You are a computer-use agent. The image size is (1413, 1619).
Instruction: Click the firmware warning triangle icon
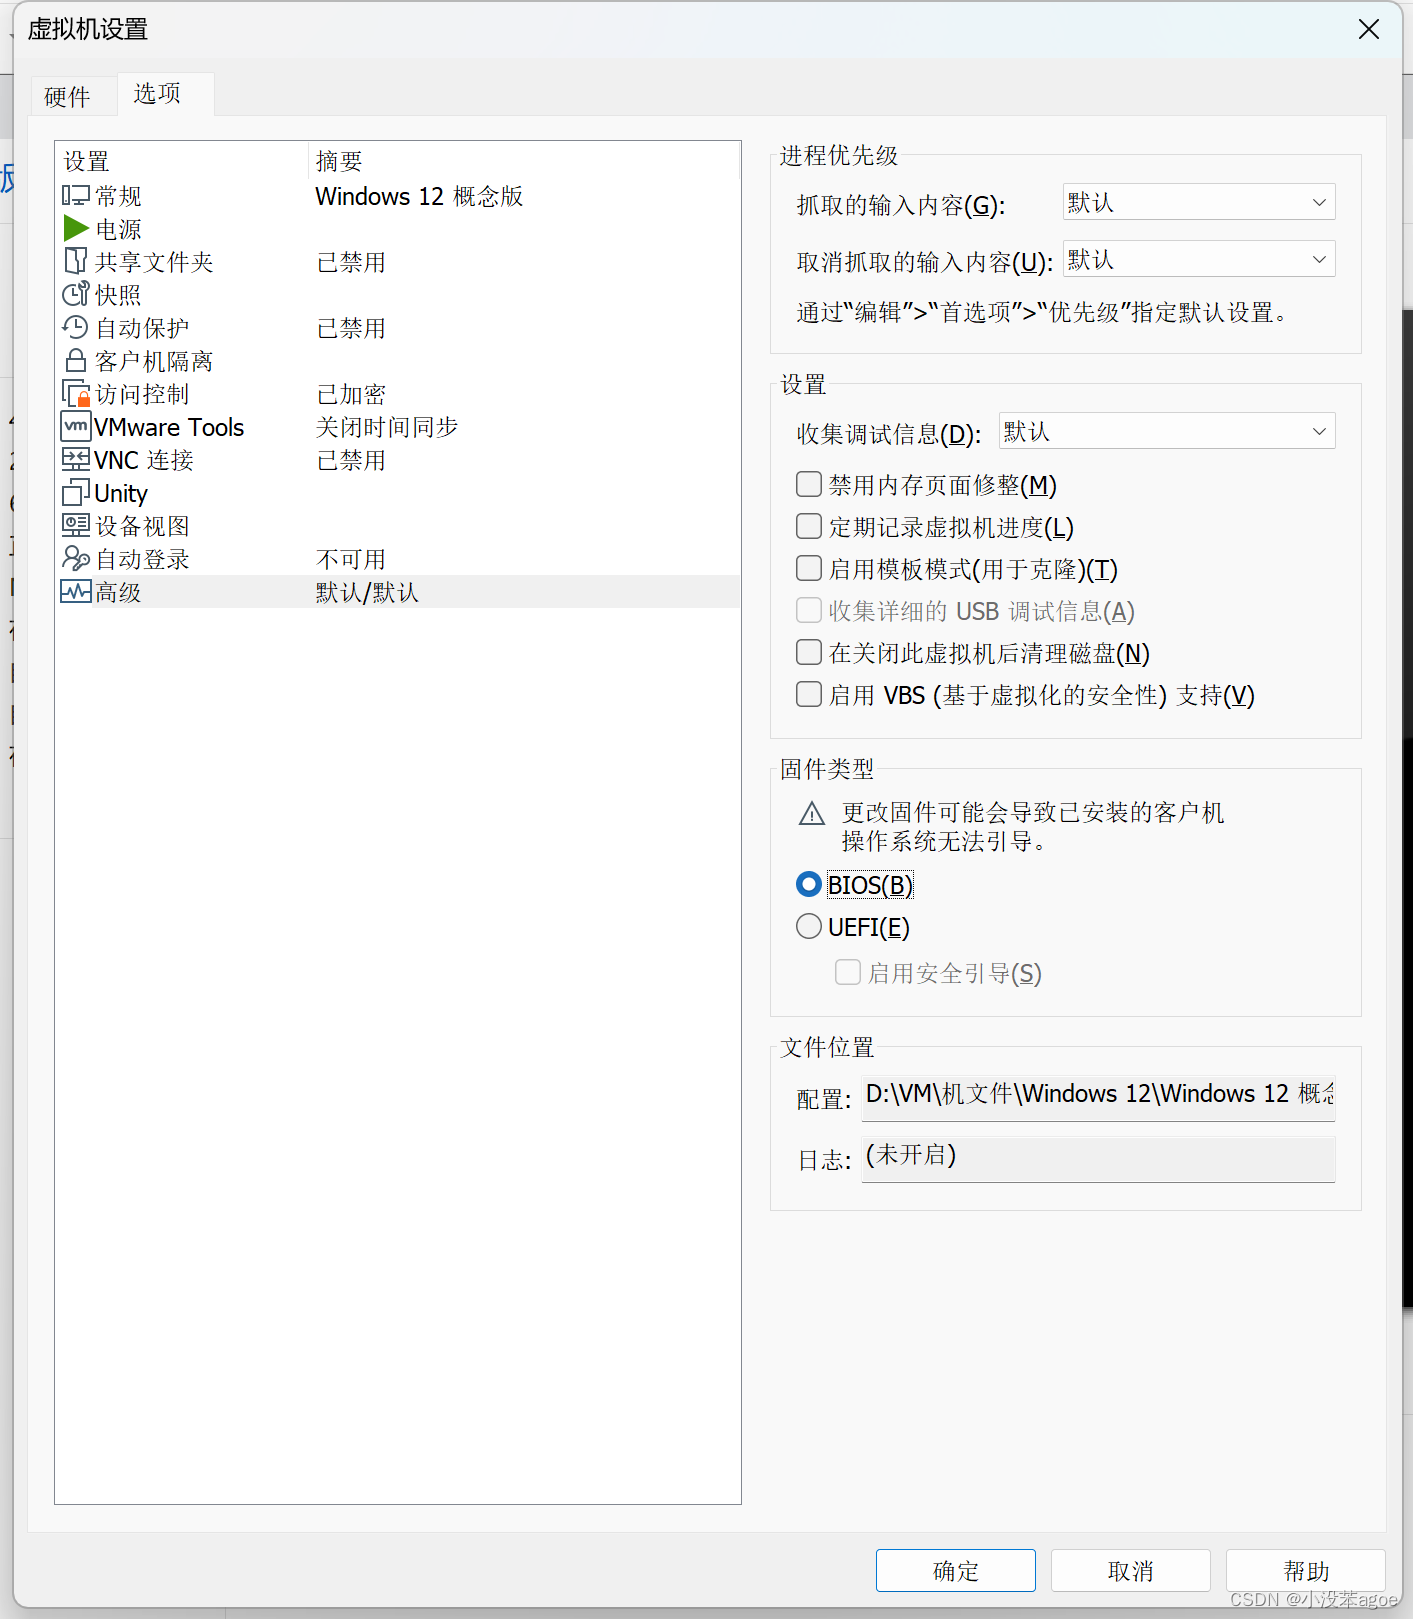pyautogui.click(x=812, y=814)
